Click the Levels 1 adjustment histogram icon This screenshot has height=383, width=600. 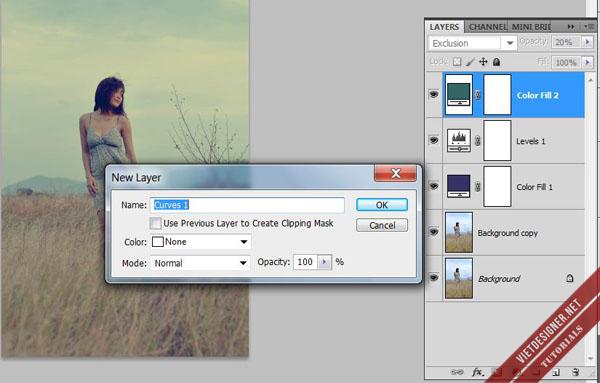tap(459, 140)
